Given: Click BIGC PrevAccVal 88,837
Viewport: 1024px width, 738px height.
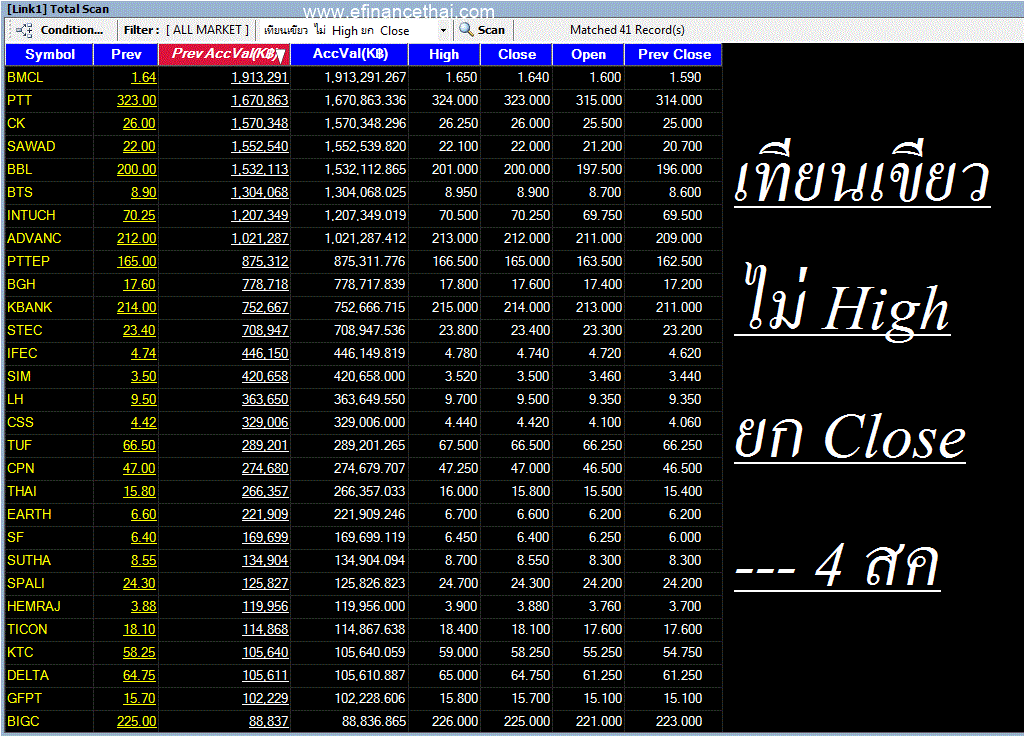Looking at the screenshot, I should [268, 722].
